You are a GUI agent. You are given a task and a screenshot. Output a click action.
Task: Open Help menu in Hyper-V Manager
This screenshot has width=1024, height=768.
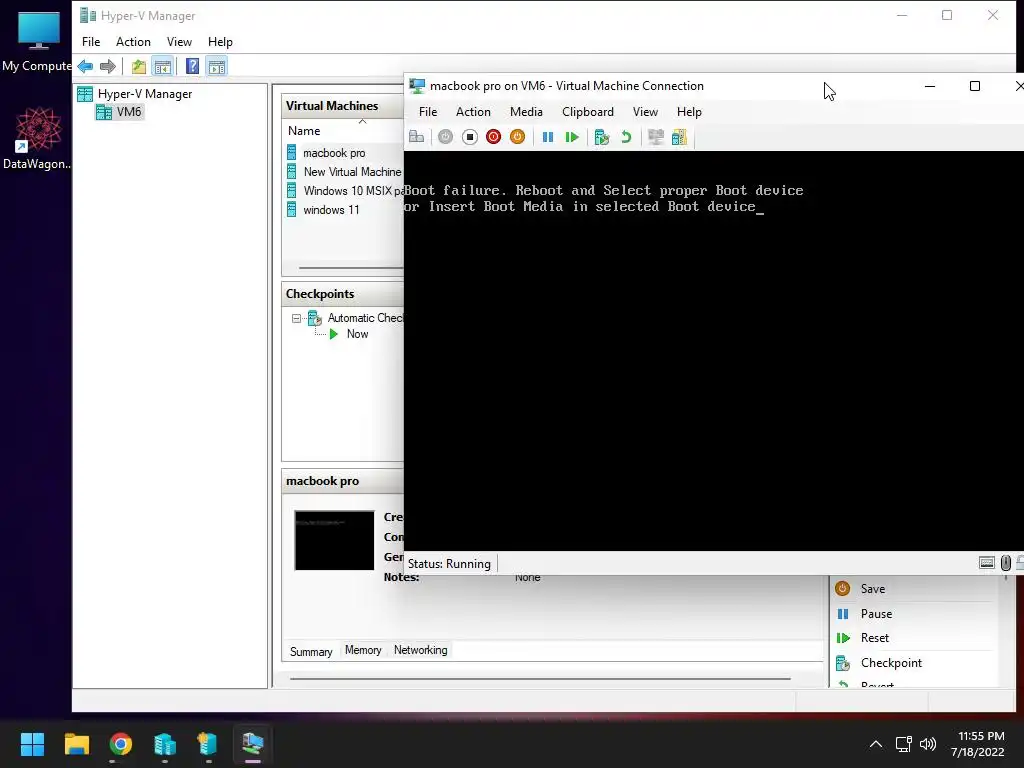click(x=220, y=42)
